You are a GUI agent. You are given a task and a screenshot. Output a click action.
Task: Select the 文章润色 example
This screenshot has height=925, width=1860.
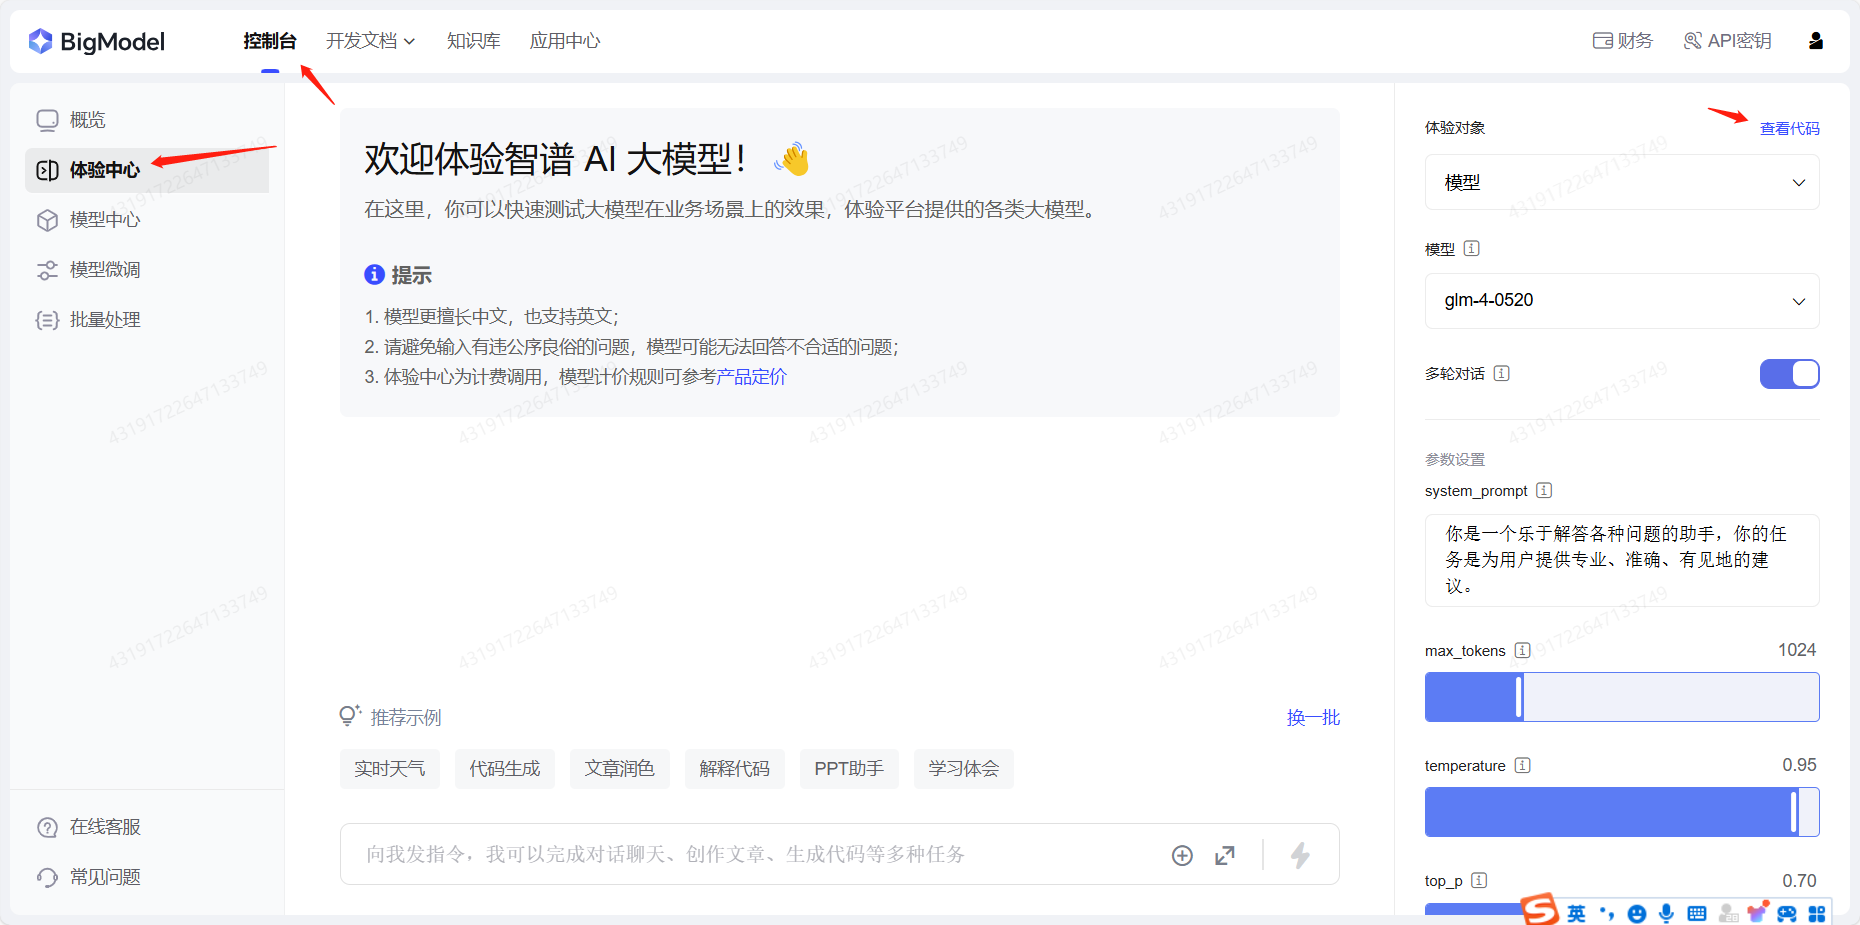pos(619,769)
